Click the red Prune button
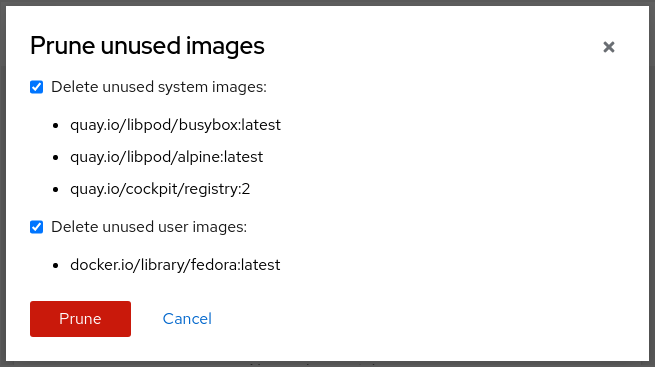This screenshot has width=655, height=367. (x=80, y=319)
